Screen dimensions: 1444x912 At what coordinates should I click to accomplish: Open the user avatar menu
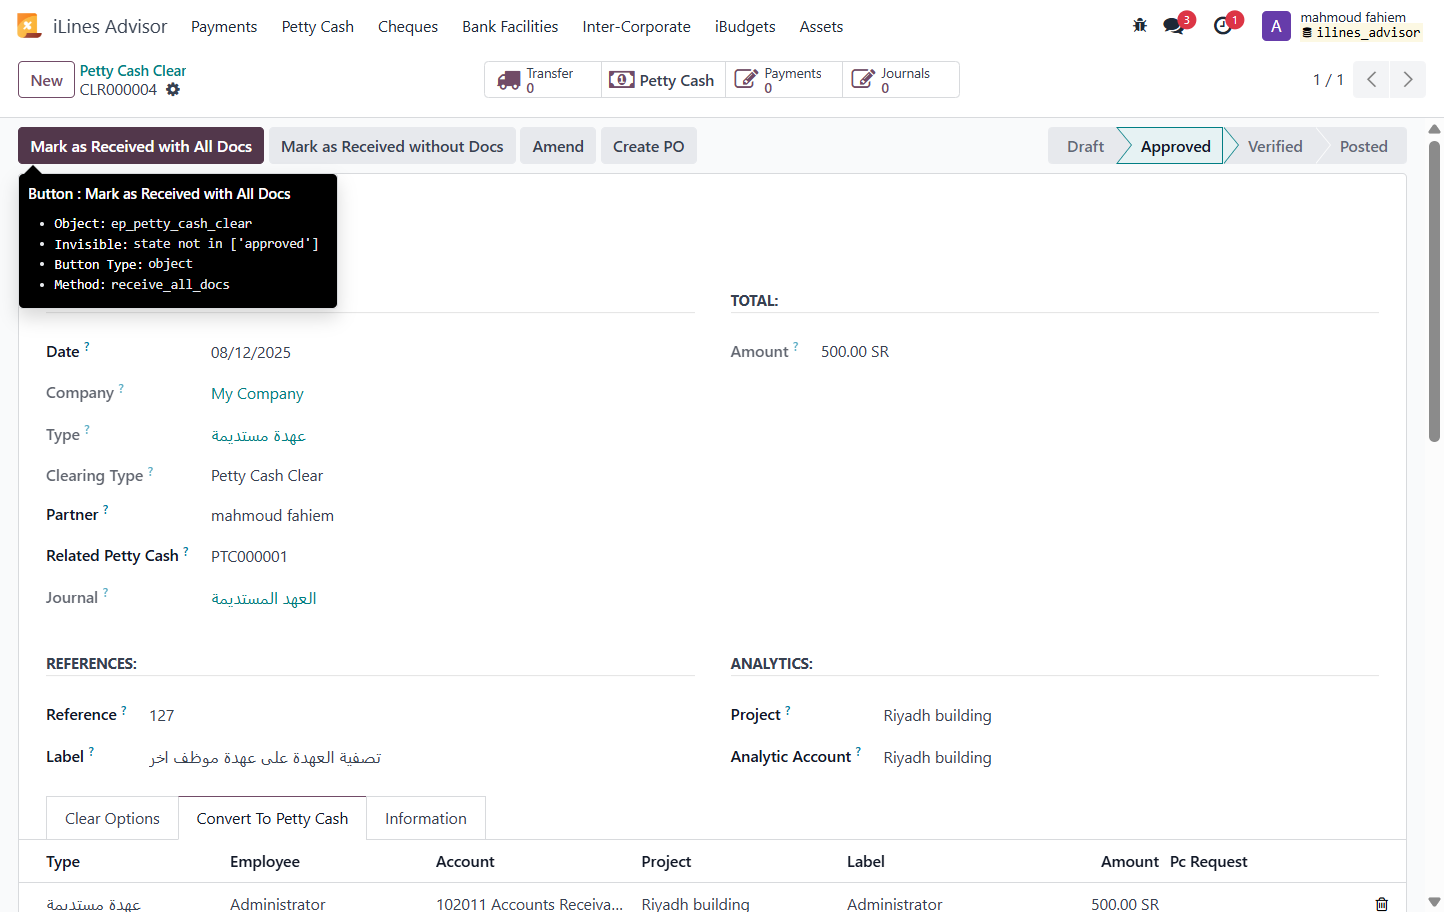[1276, 26]
